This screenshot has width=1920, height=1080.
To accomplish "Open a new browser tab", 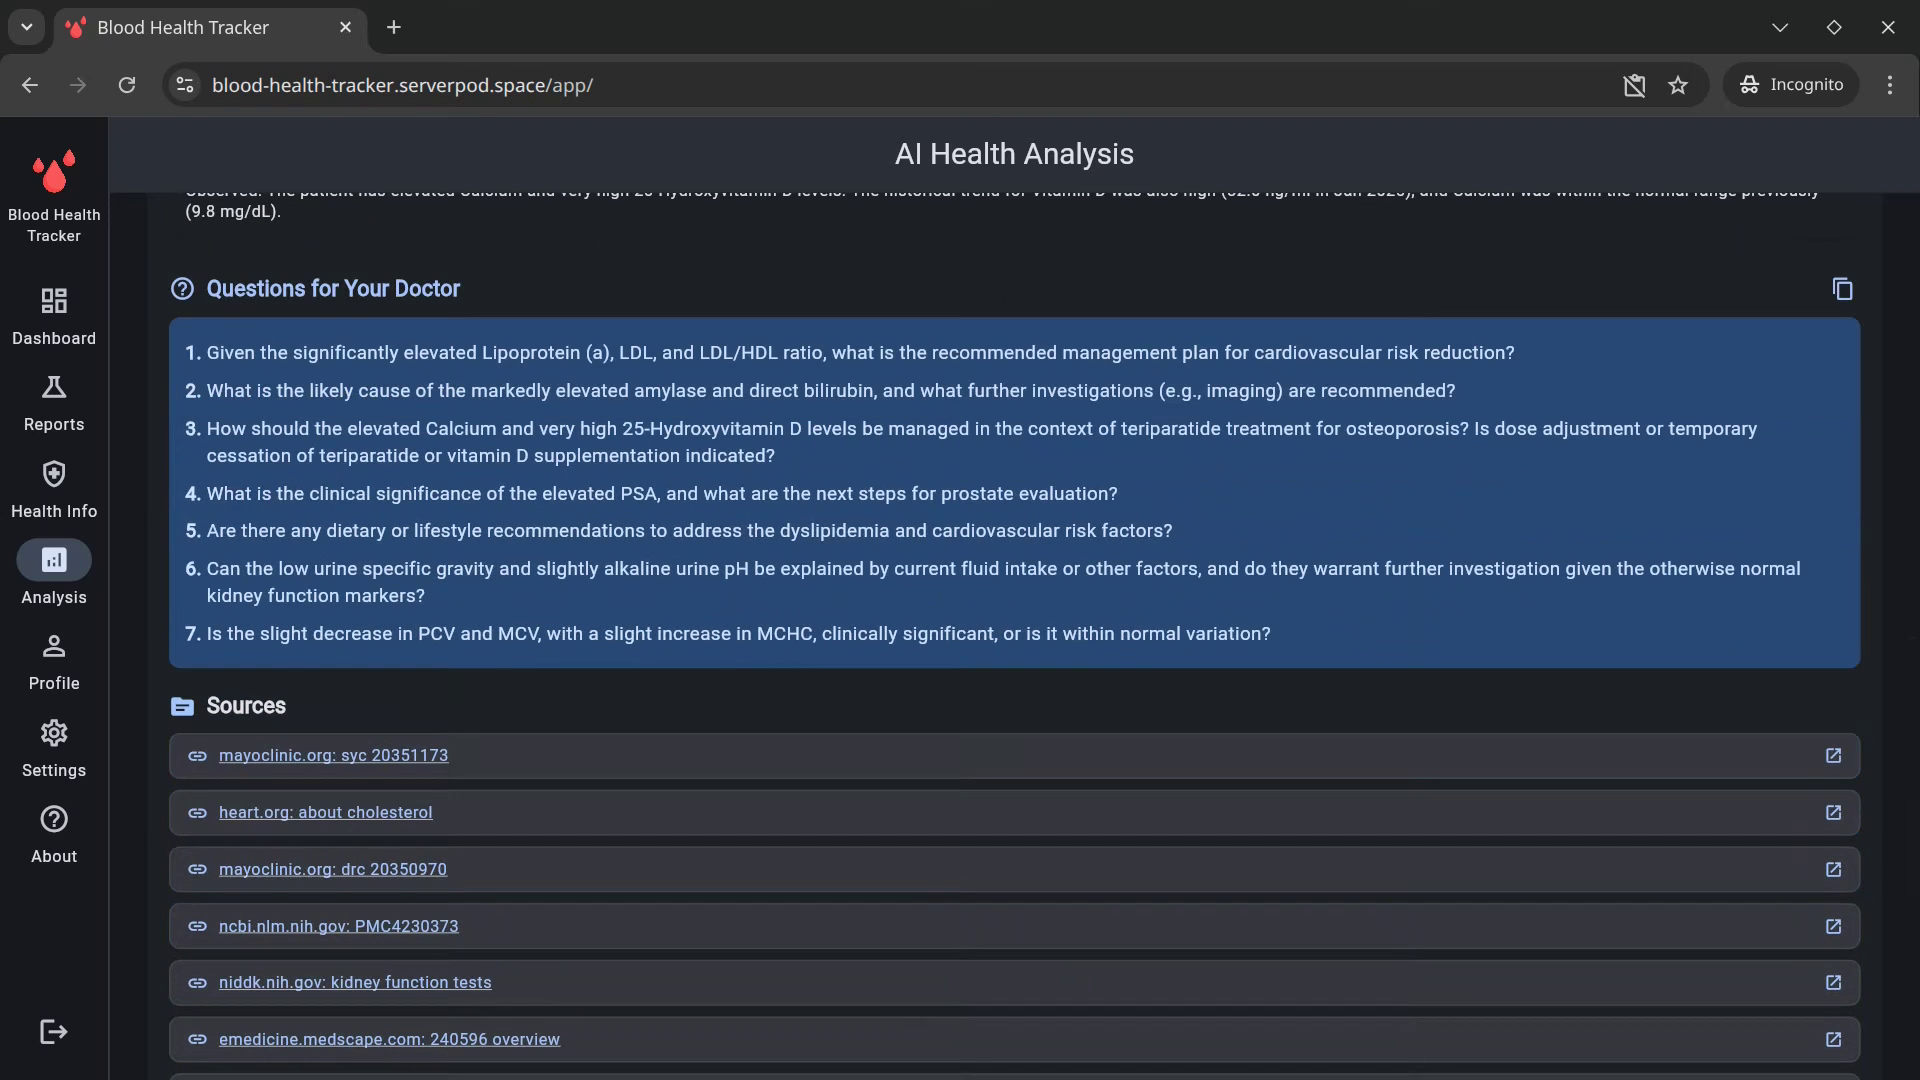I will pyautogui.click(x=394, y=27).
